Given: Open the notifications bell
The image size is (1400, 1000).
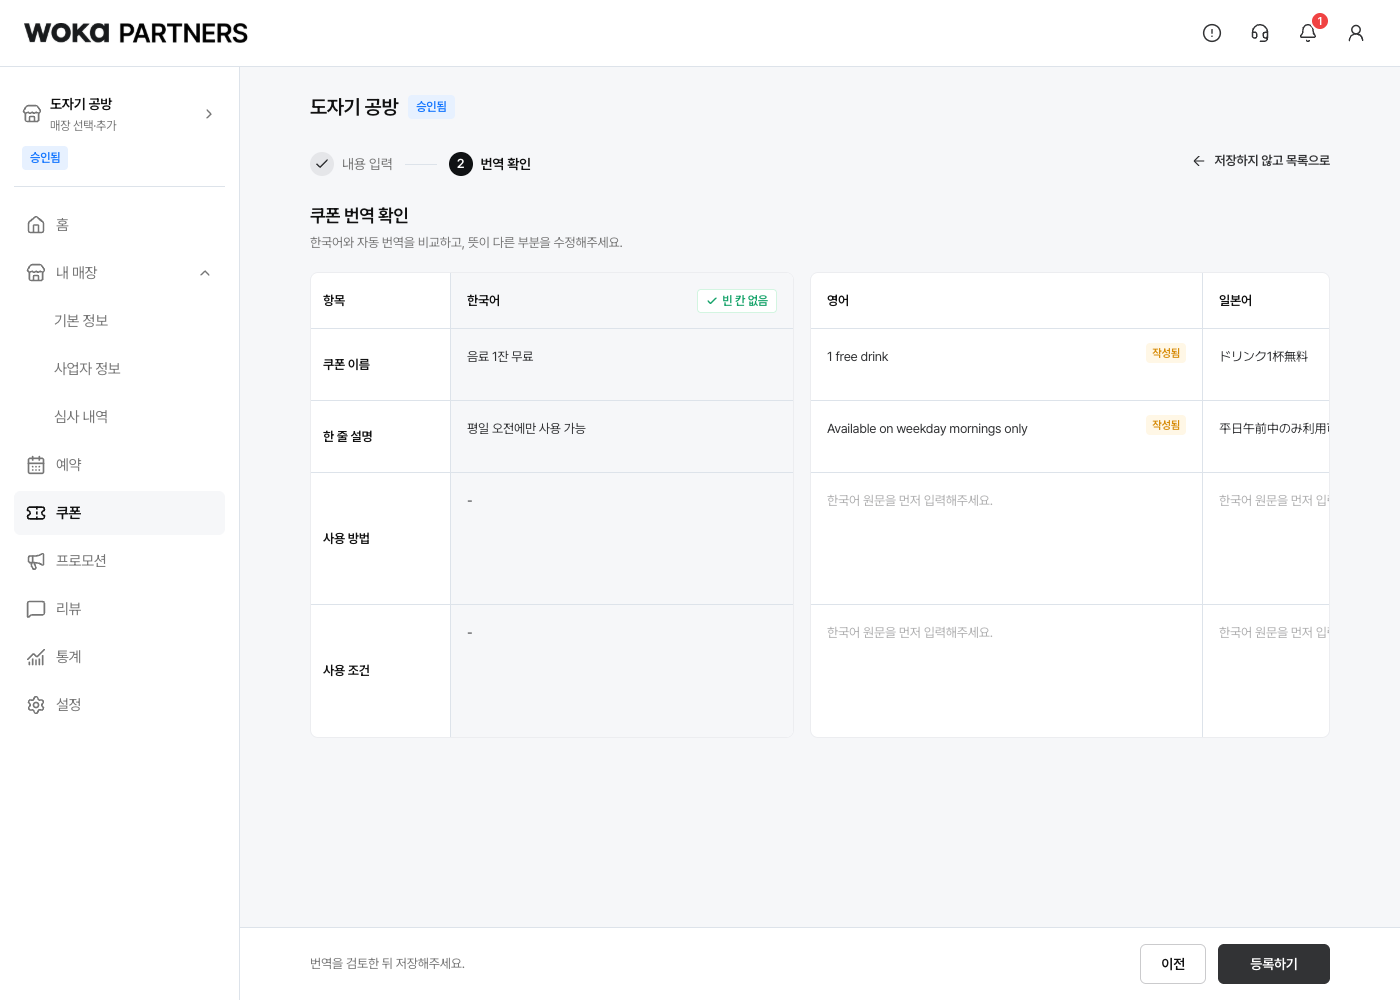Looking at the screenshot, I should click(1308, 33).
